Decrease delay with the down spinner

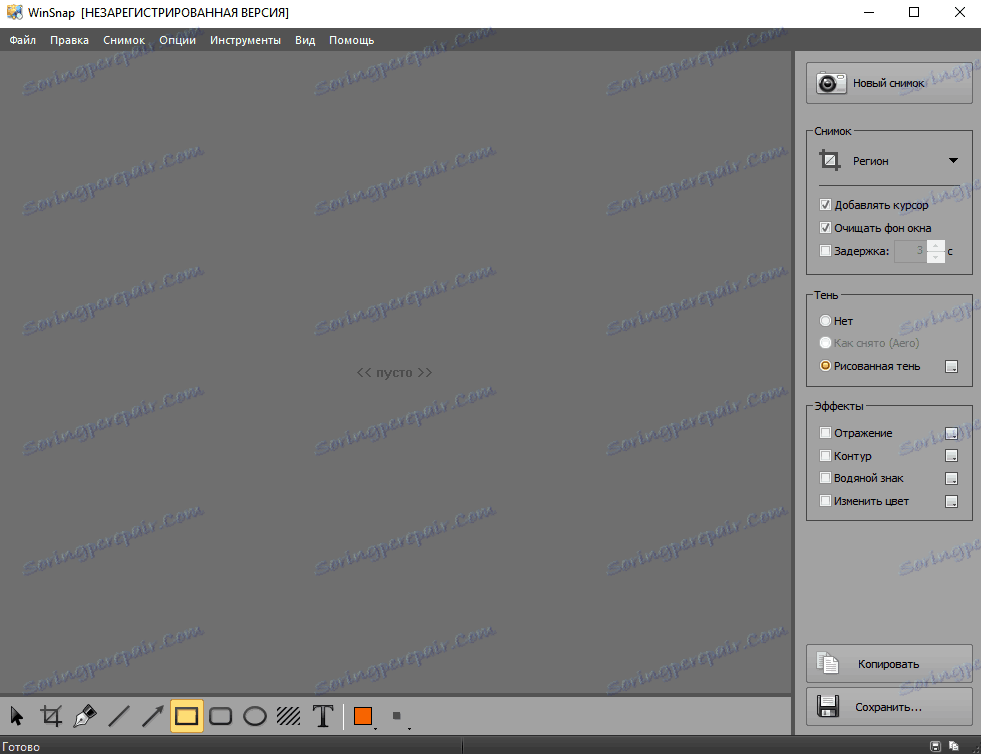pyautogui.click(x=935, y=257)
